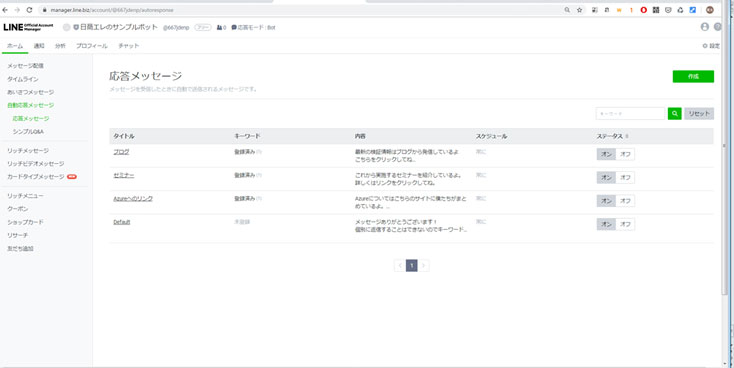The image size is (734, 368).
Task: Open リッチビデオメッセージ in sidebar
Action: tap(36, 163)
